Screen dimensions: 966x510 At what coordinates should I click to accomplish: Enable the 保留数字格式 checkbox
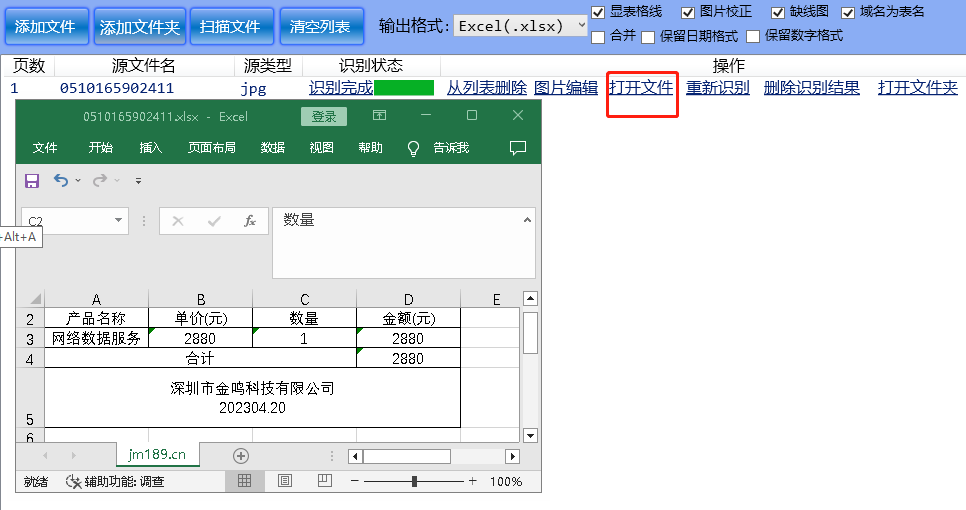click(753, 37)
